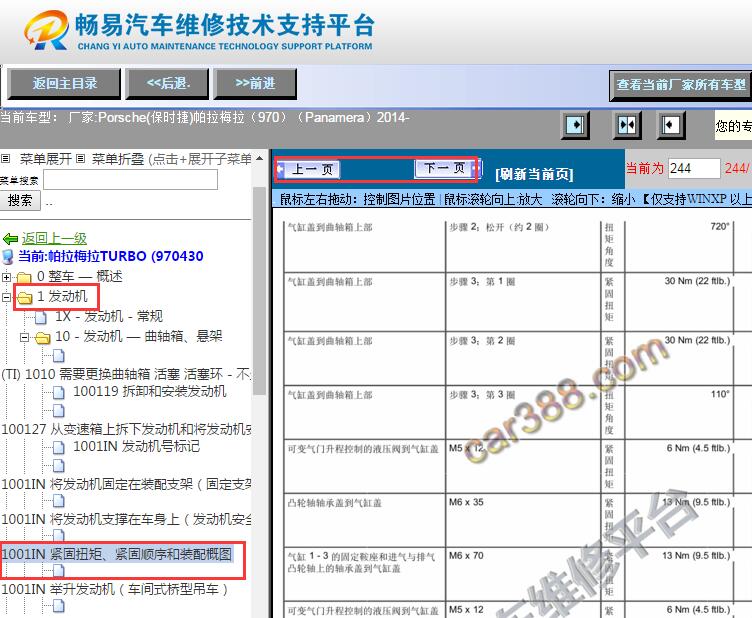Go back with the <<后退 button
Viewport: 752px width, 618px height.
167,84
